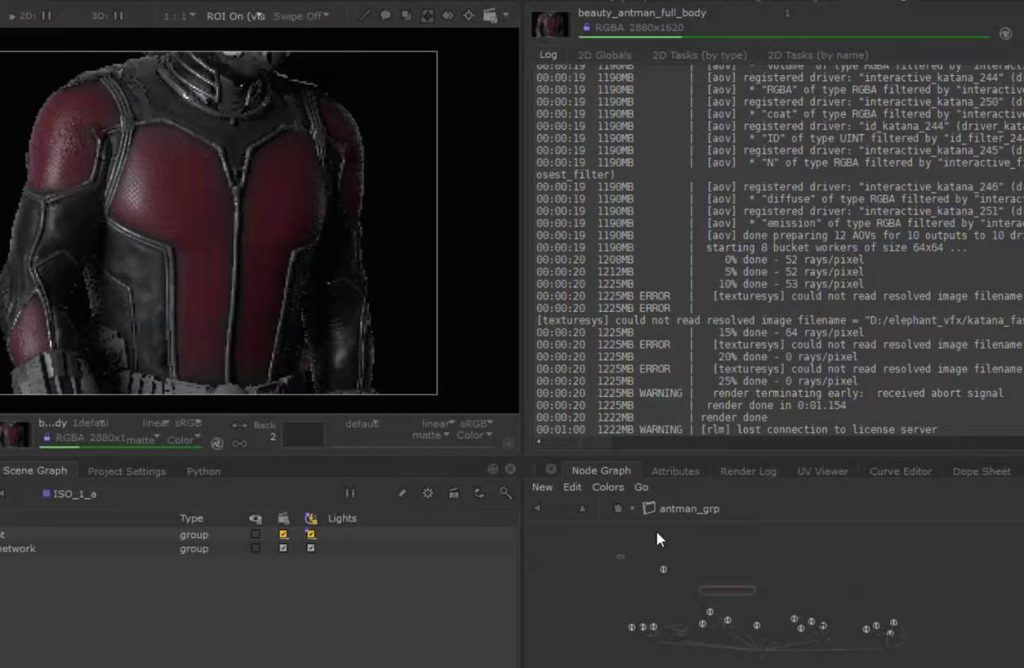Viewport: 1024px width, 668px height.
Task: Click the chain link icon below the swap arrows
Action: [239, 443]
